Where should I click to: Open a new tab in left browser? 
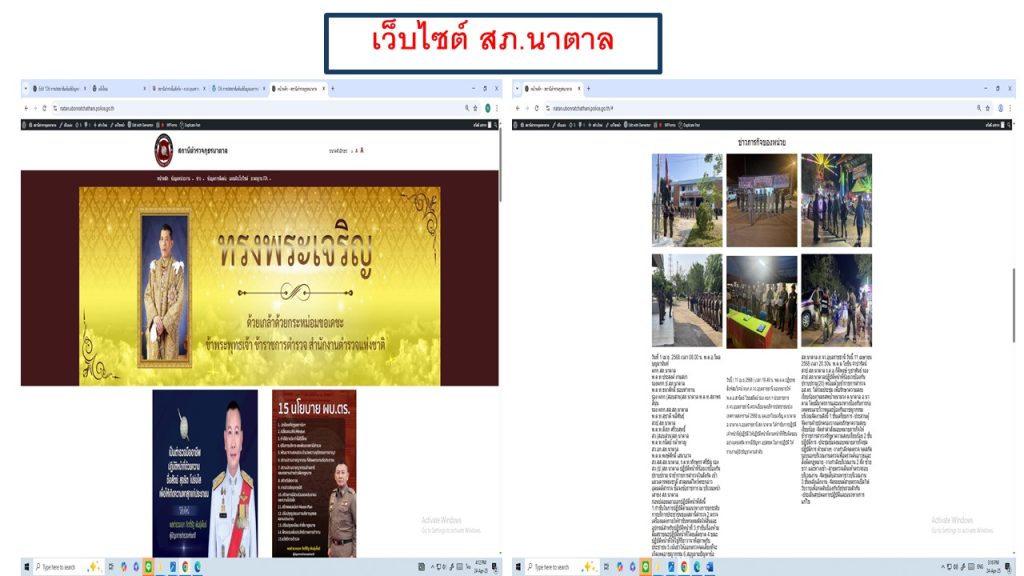coord(332,88)
